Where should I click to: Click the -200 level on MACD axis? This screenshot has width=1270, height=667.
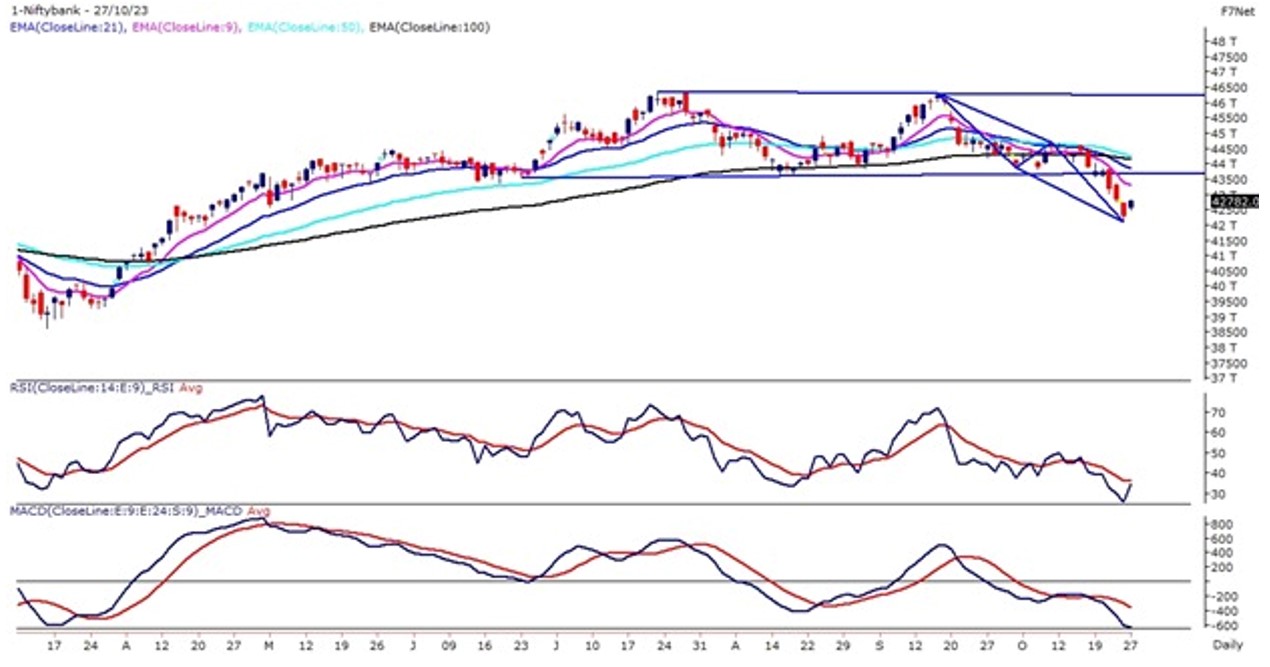click(x=1226, y=595)
